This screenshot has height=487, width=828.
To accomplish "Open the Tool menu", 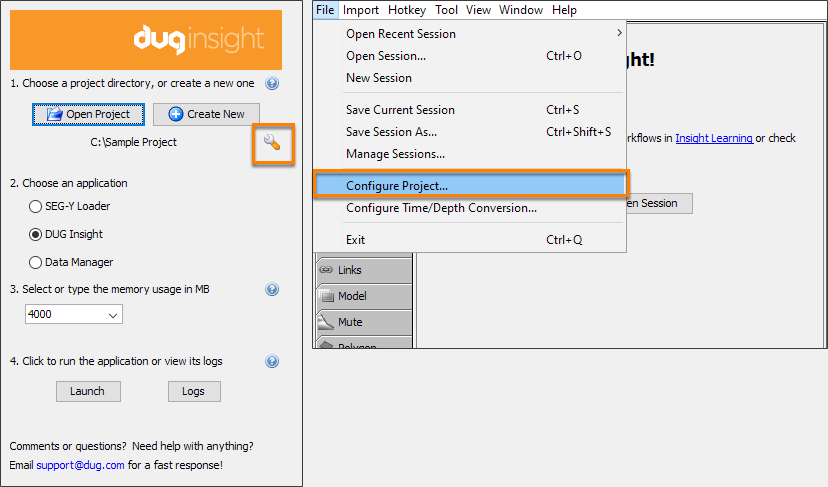I will pyautogui.click(x=446, y=10).
